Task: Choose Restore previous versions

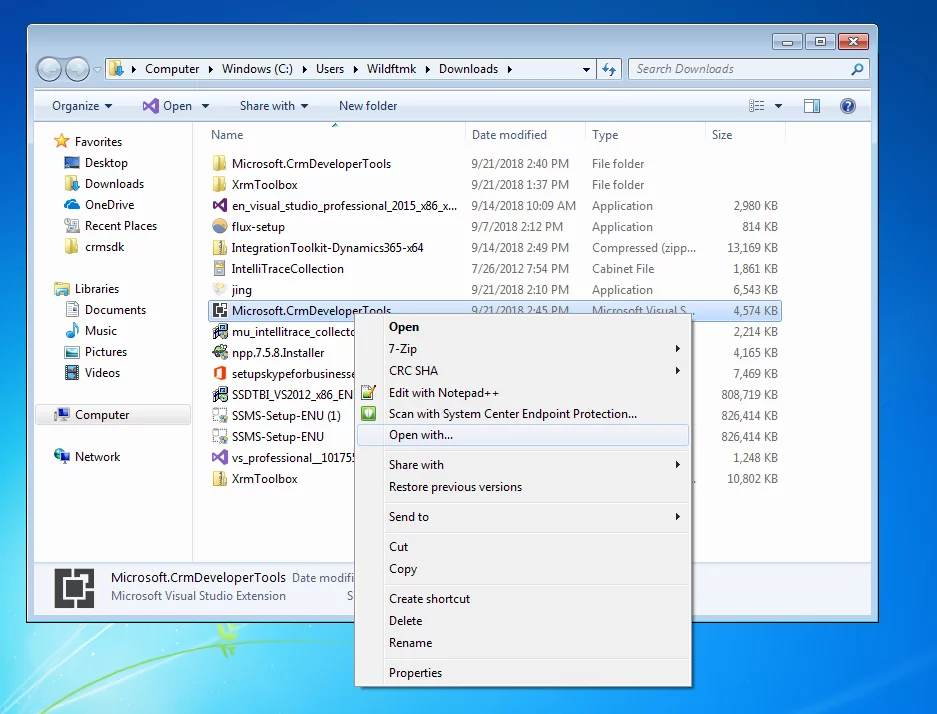Action: click(x=523, y=487)
